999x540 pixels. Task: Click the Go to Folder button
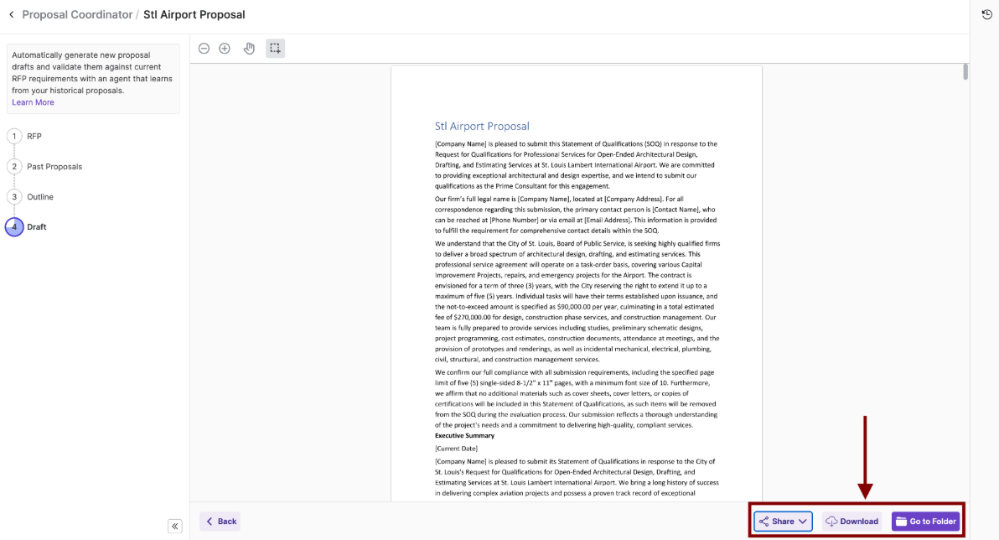click(x=926, y=522)
